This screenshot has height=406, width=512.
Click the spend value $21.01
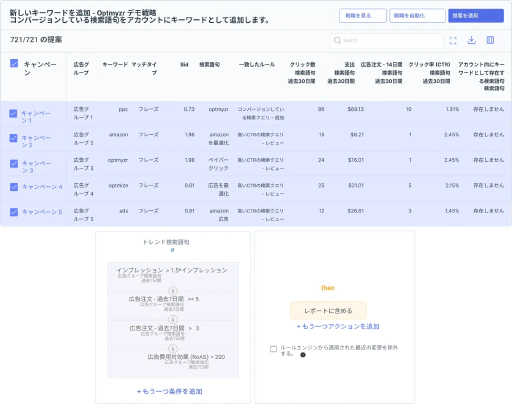click(x=356, y=185)
